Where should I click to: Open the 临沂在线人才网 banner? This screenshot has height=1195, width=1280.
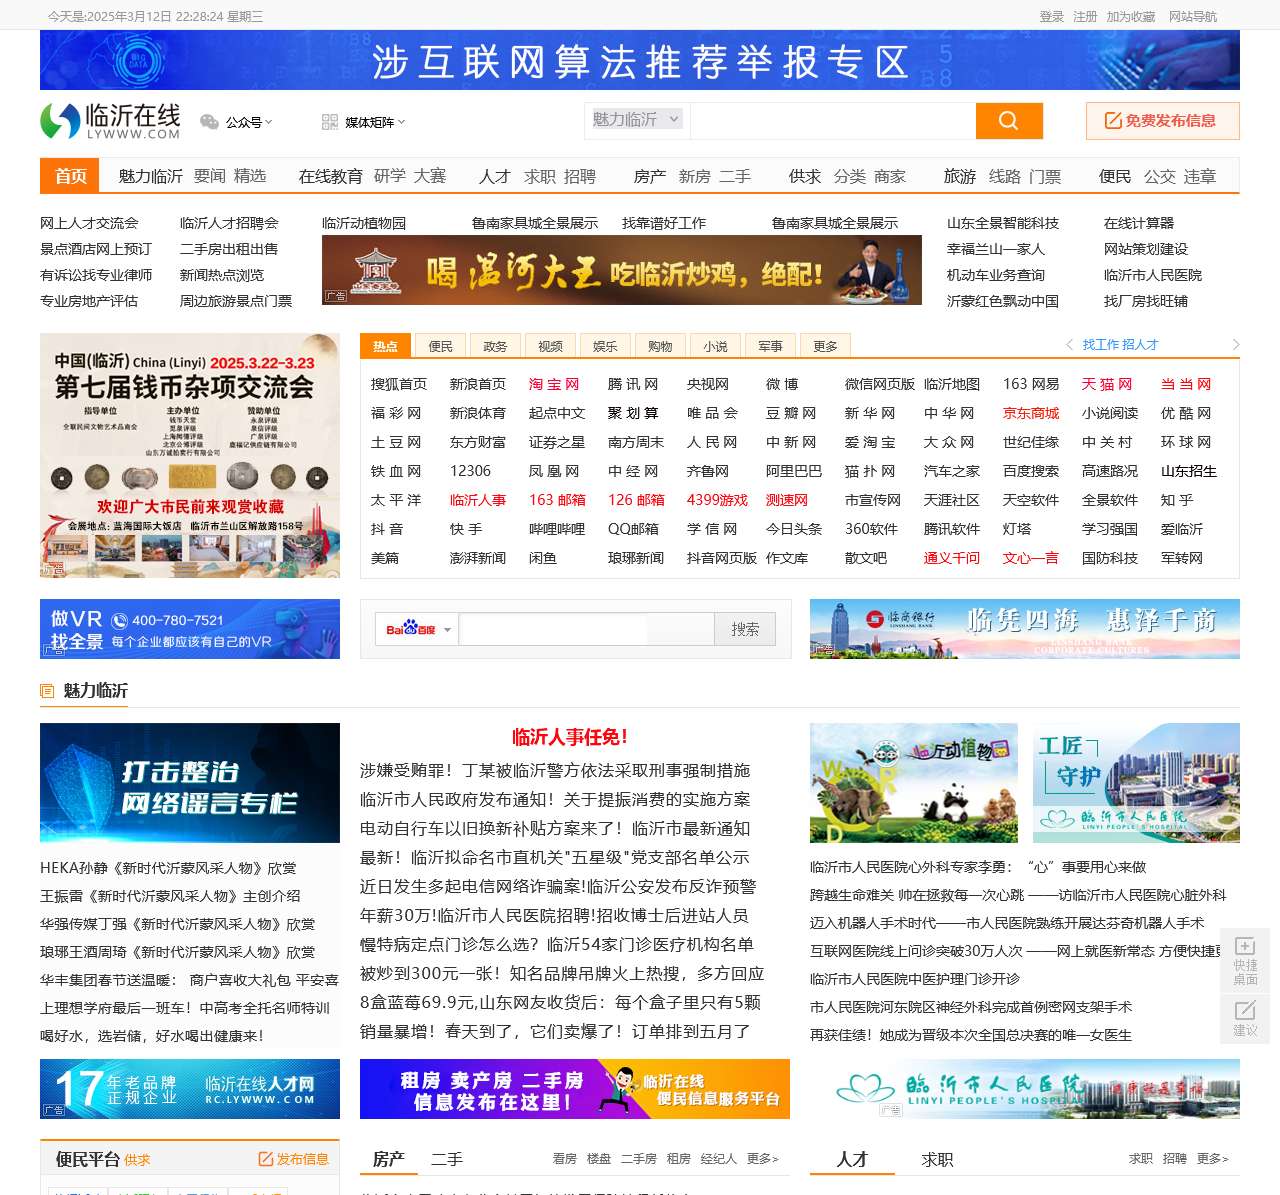pos(190,1089)
